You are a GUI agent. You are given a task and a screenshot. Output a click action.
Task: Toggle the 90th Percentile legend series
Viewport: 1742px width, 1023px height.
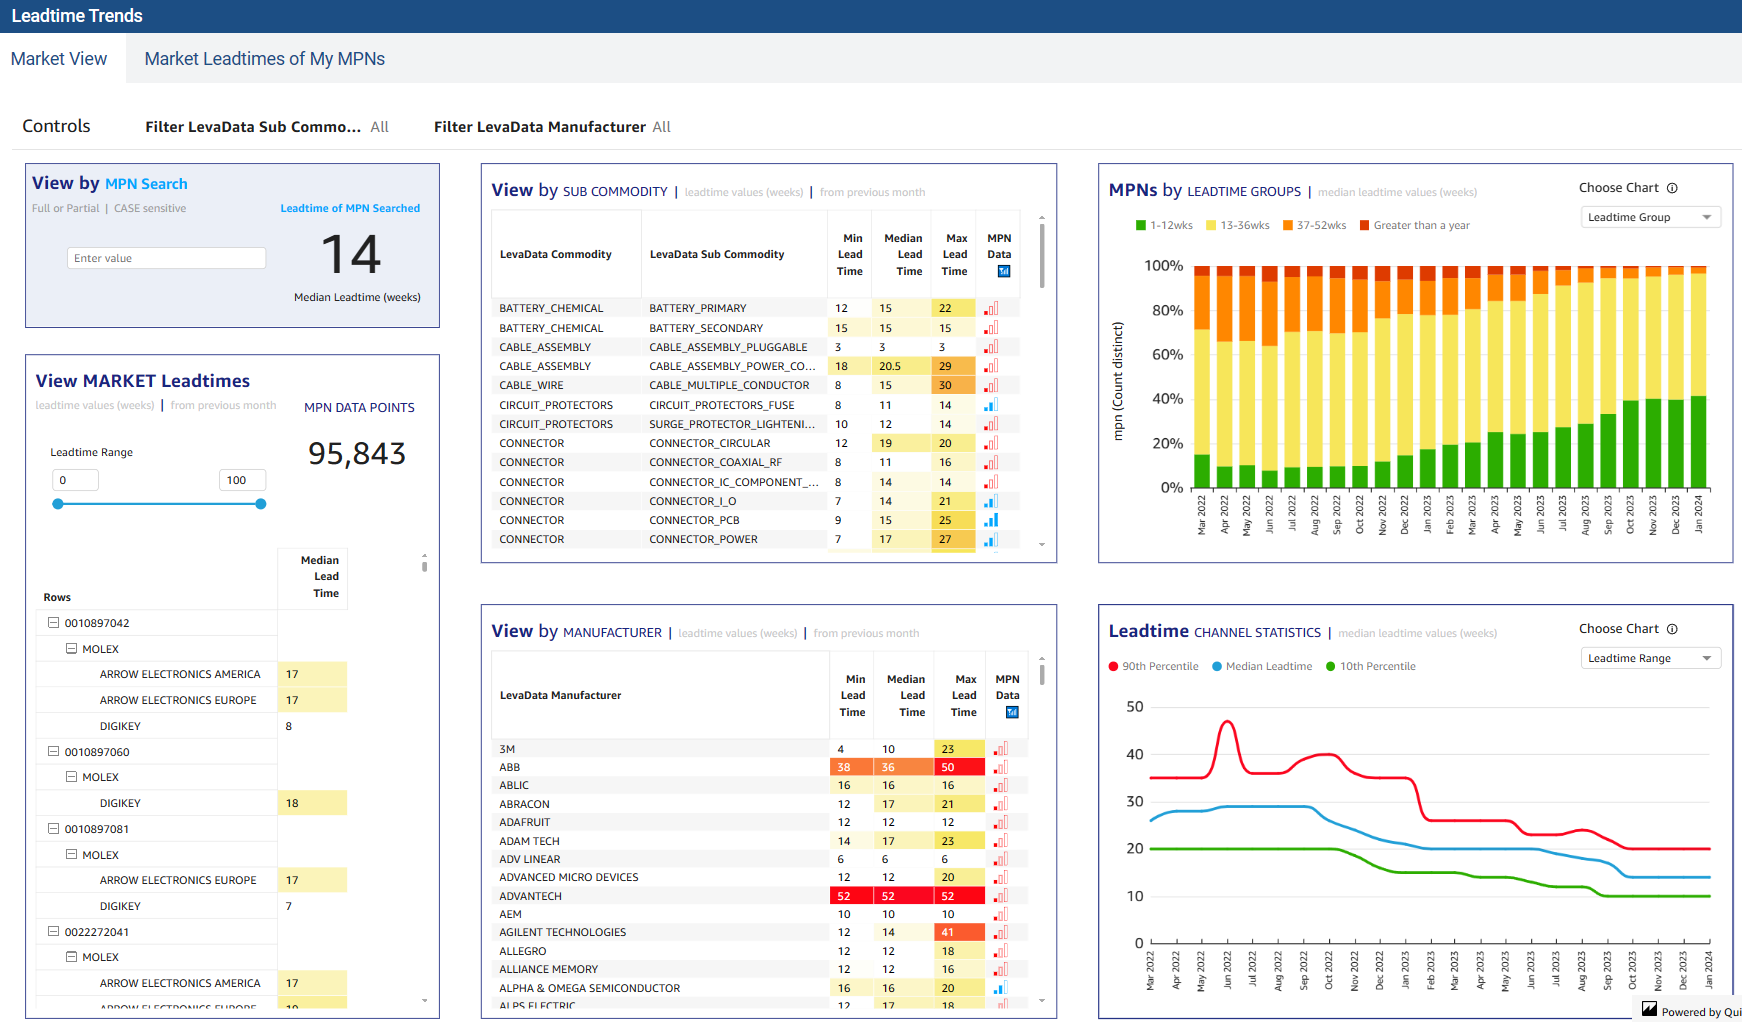point(1153,667)
